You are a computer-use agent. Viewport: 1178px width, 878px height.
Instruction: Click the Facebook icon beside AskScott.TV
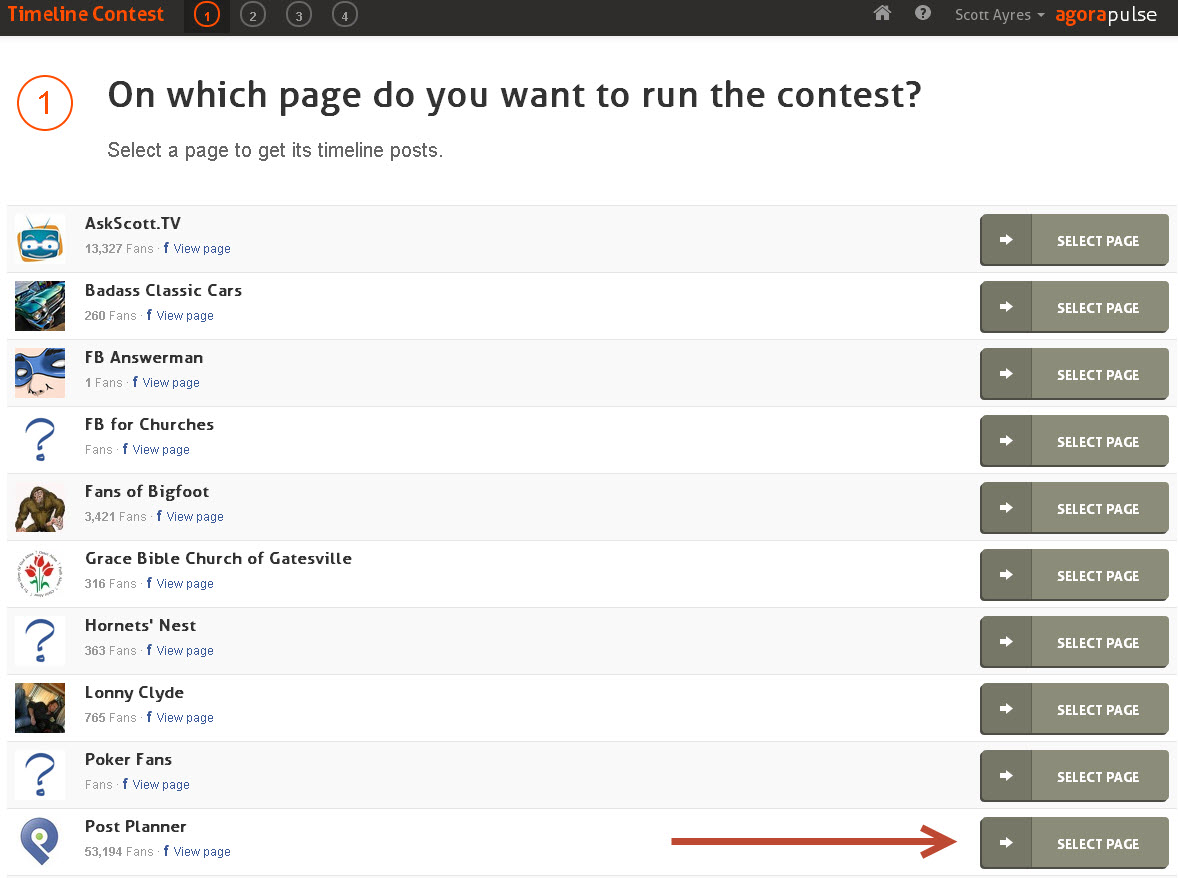click(x=166, y=248)
